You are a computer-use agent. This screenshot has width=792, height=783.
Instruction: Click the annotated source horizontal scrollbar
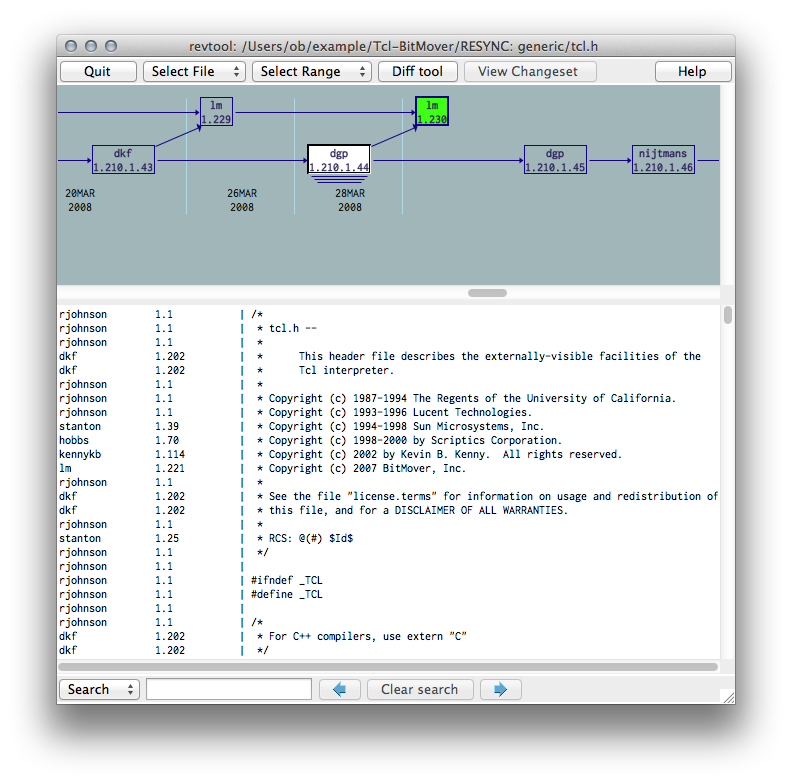point(388,666)
